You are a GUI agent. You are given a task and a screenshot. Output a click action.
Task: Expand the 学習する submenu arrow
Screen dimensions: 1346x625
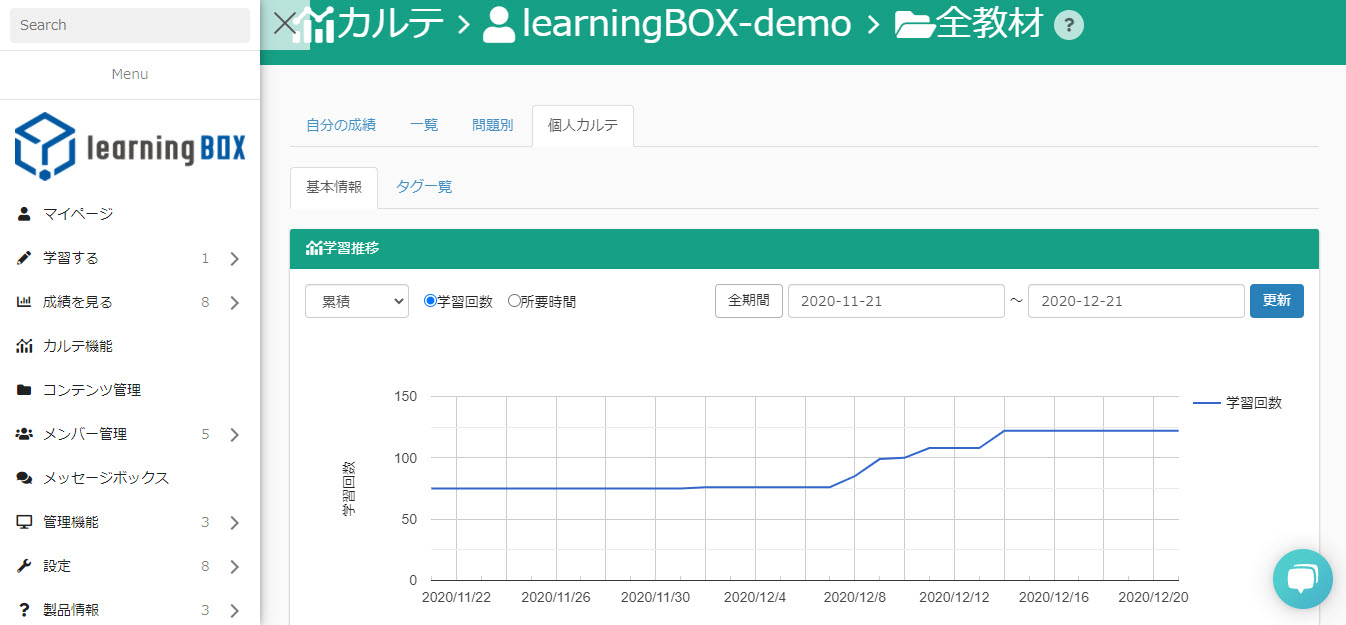point(234,259)
